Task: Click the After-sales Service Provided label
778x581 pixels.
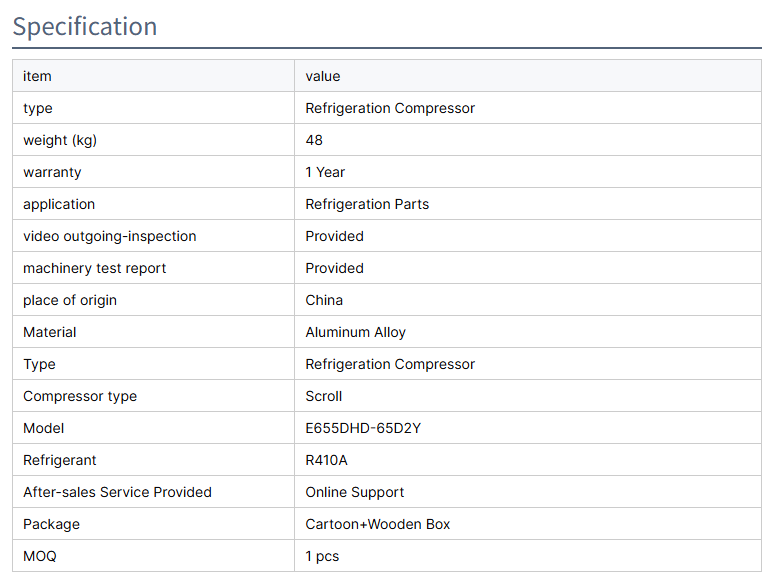Action: coord(117,492)
